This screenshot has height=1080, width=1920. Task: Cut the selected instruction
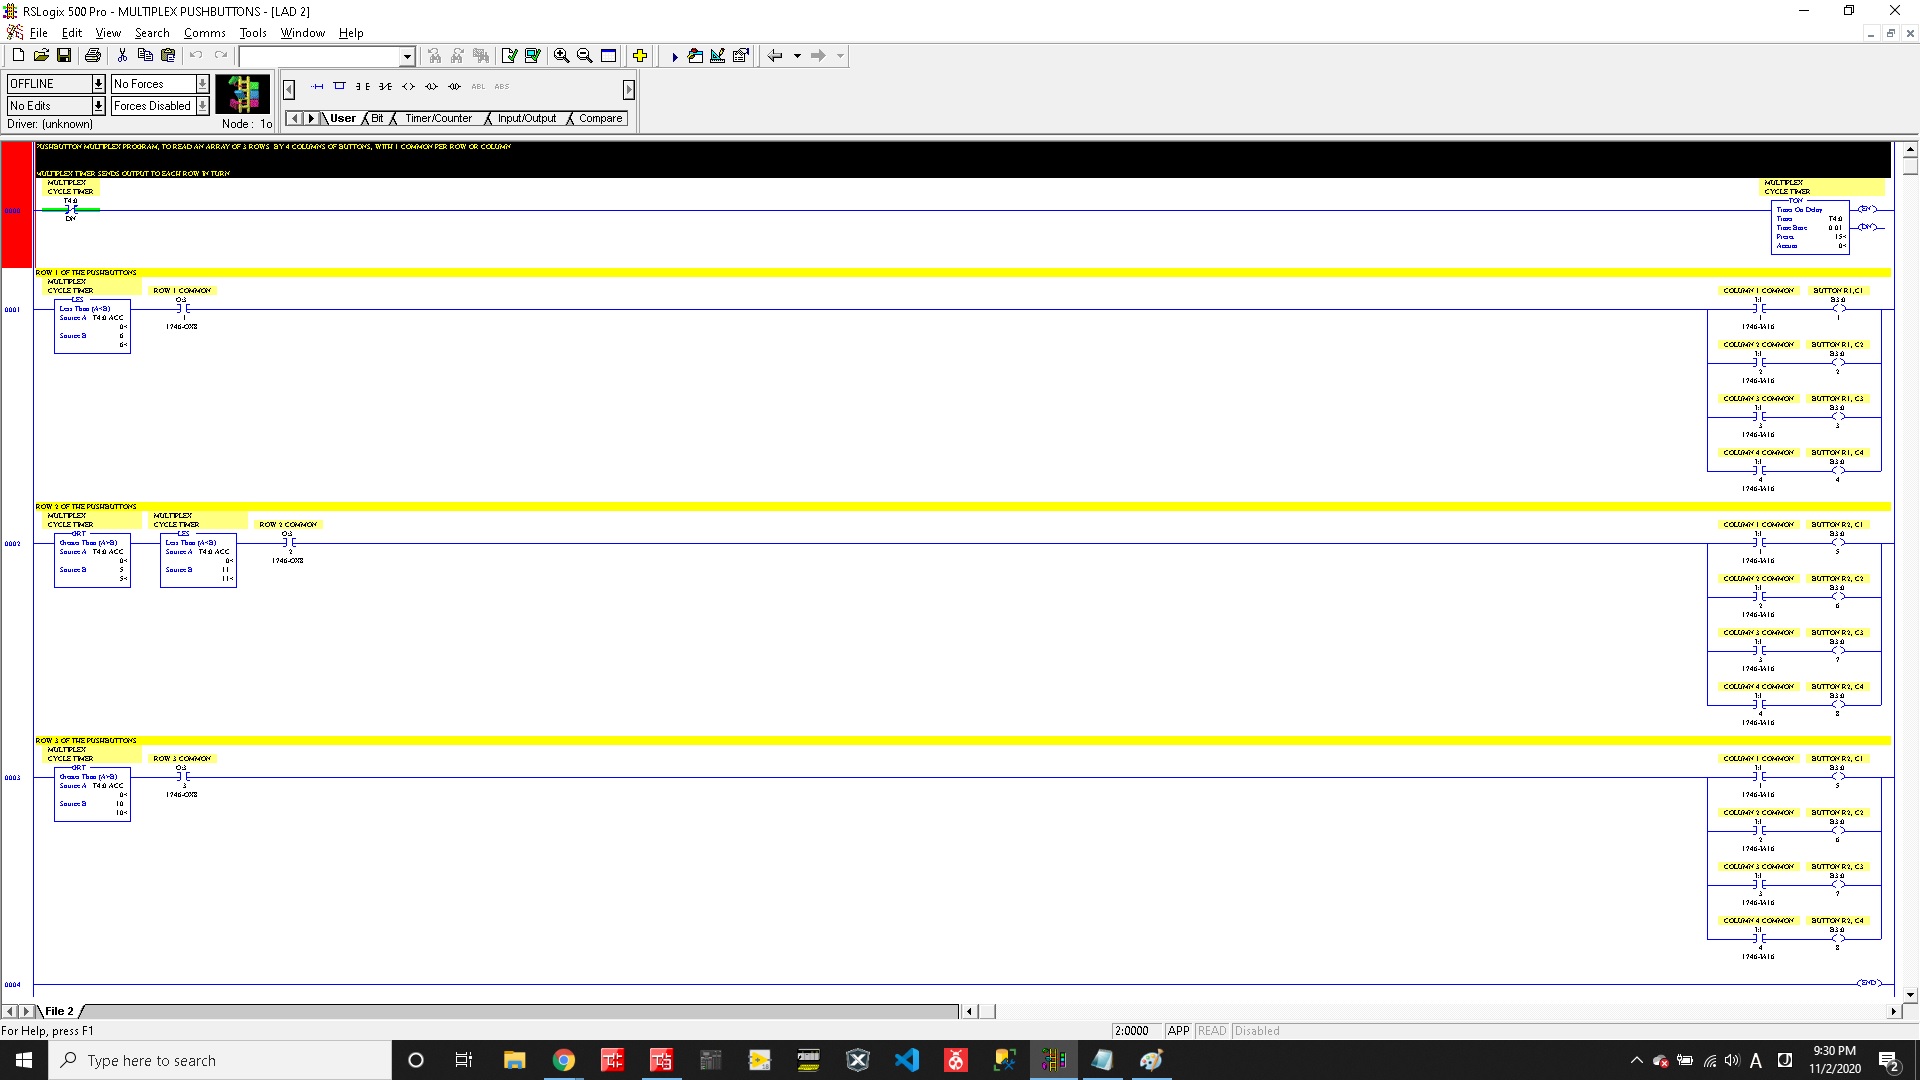click(122, 56)
